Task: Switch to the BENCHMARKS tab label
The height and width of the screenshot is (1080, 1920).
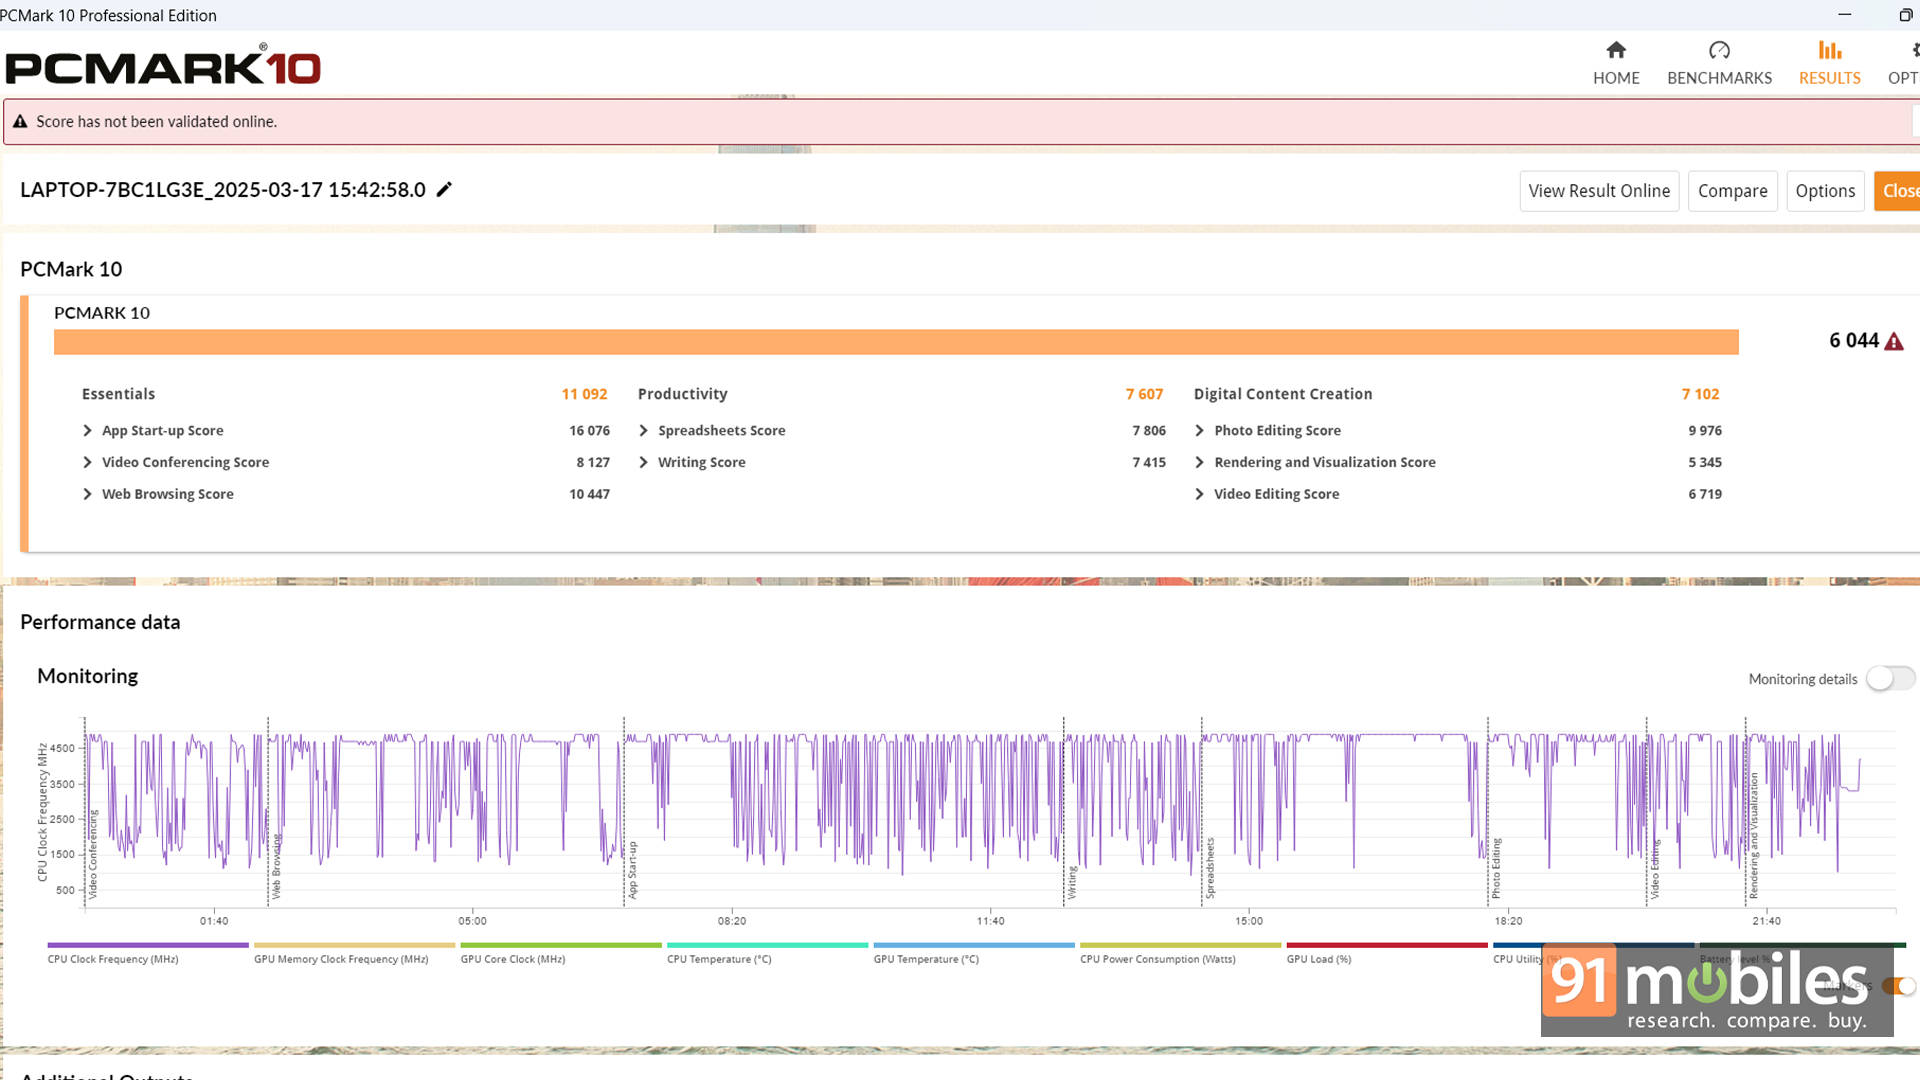Action: (1719, 78)
